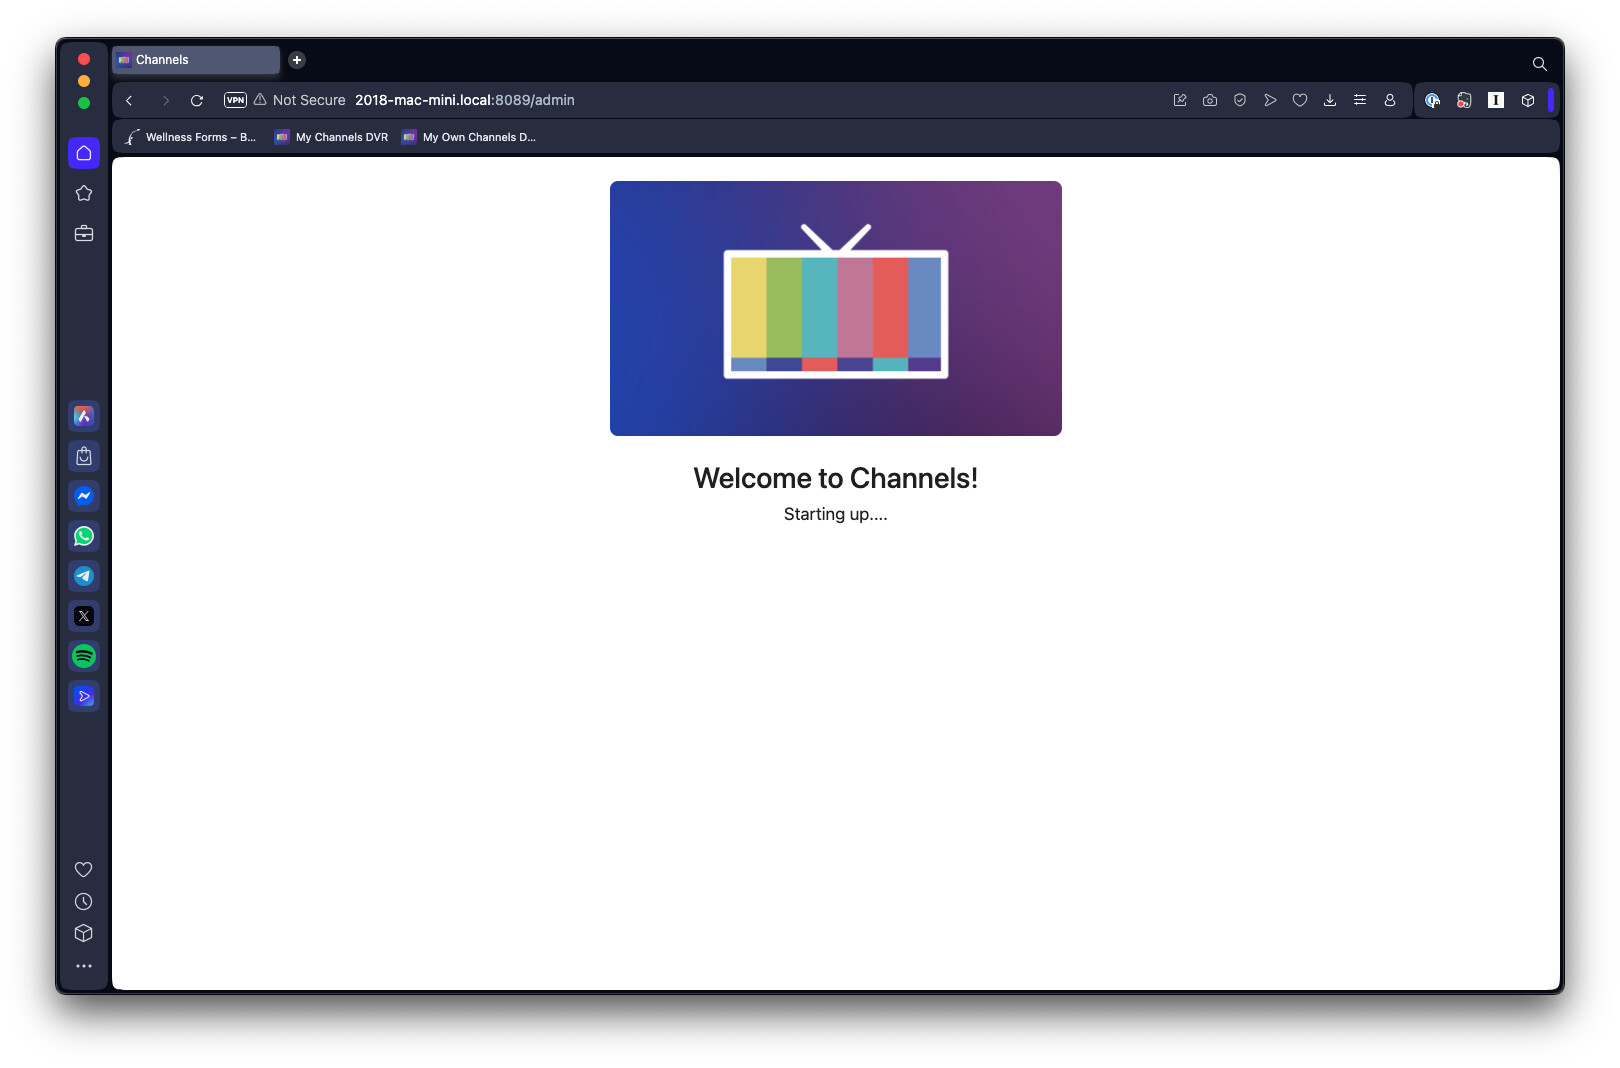
Task: Open a new tab with the plus button
Action: coord(297,60)
